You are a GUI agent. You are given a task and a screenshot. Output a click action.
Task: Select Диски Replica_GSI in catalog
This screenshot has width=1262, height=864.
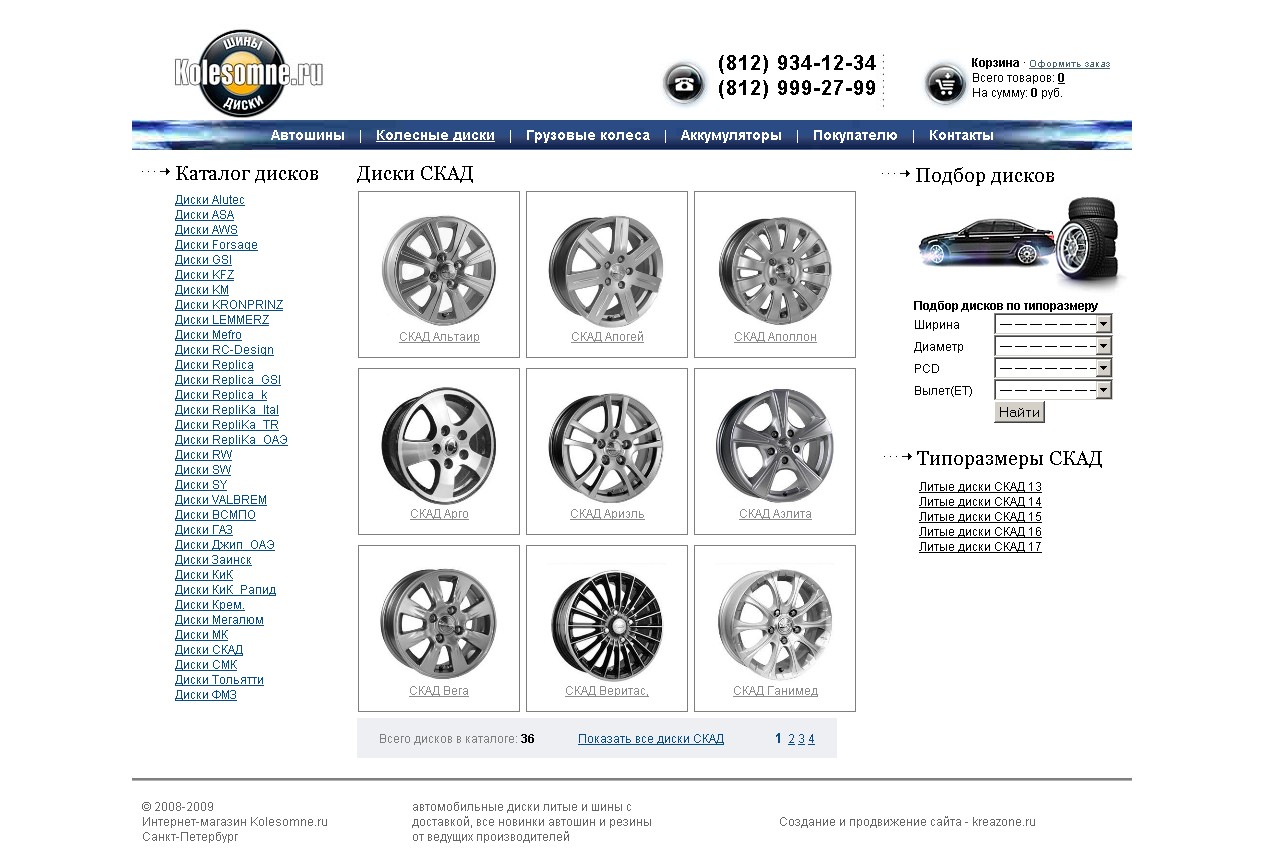pyautogui.click(x=228, y=380)
